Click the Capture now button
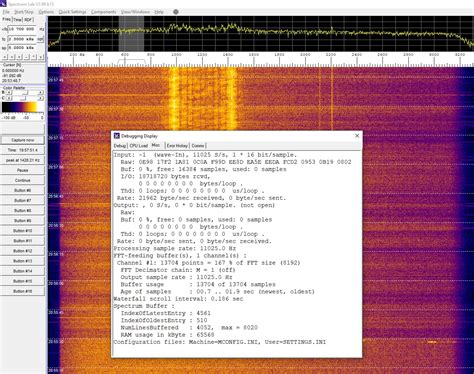Viewport: 474px width, 374px height. 23,140
